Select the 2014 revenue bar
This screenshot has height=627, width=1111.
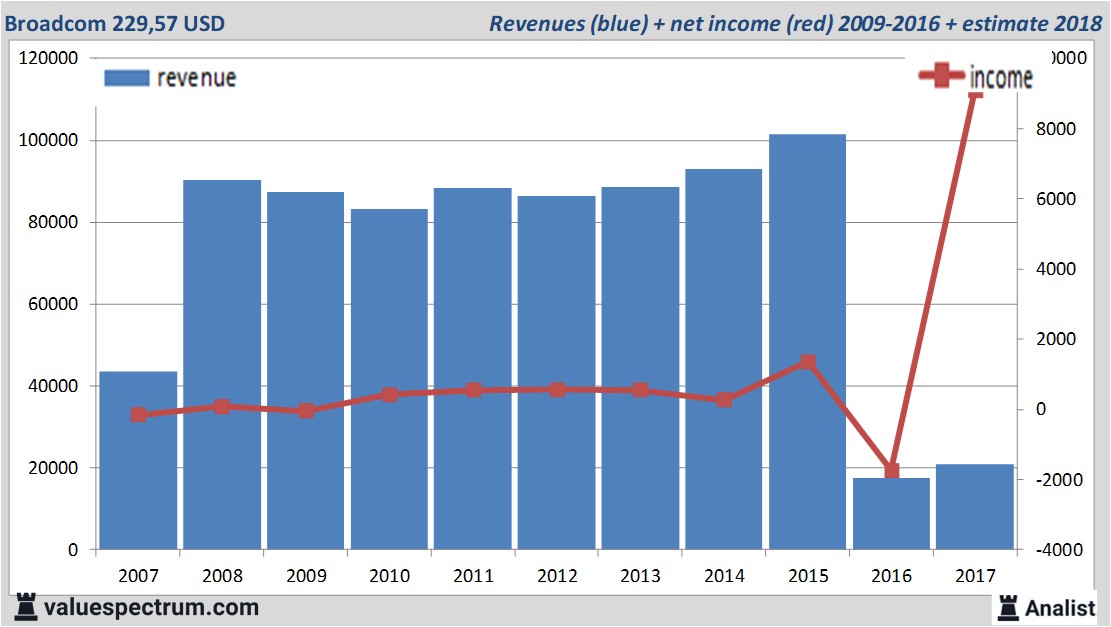coord(723,359)
